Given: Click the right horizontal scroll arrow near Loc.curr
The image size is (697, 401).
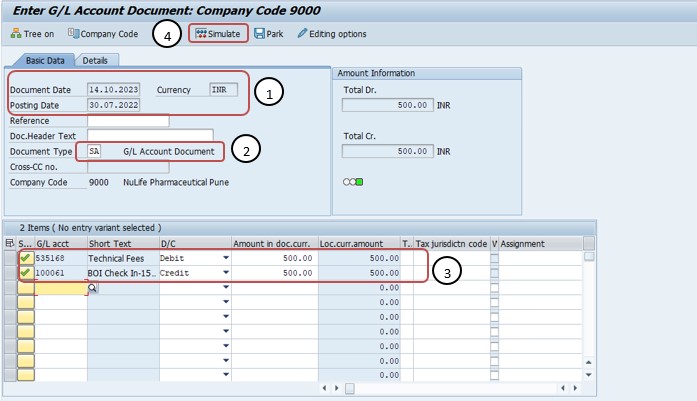Looking at the screenshot, I should 336,388.
